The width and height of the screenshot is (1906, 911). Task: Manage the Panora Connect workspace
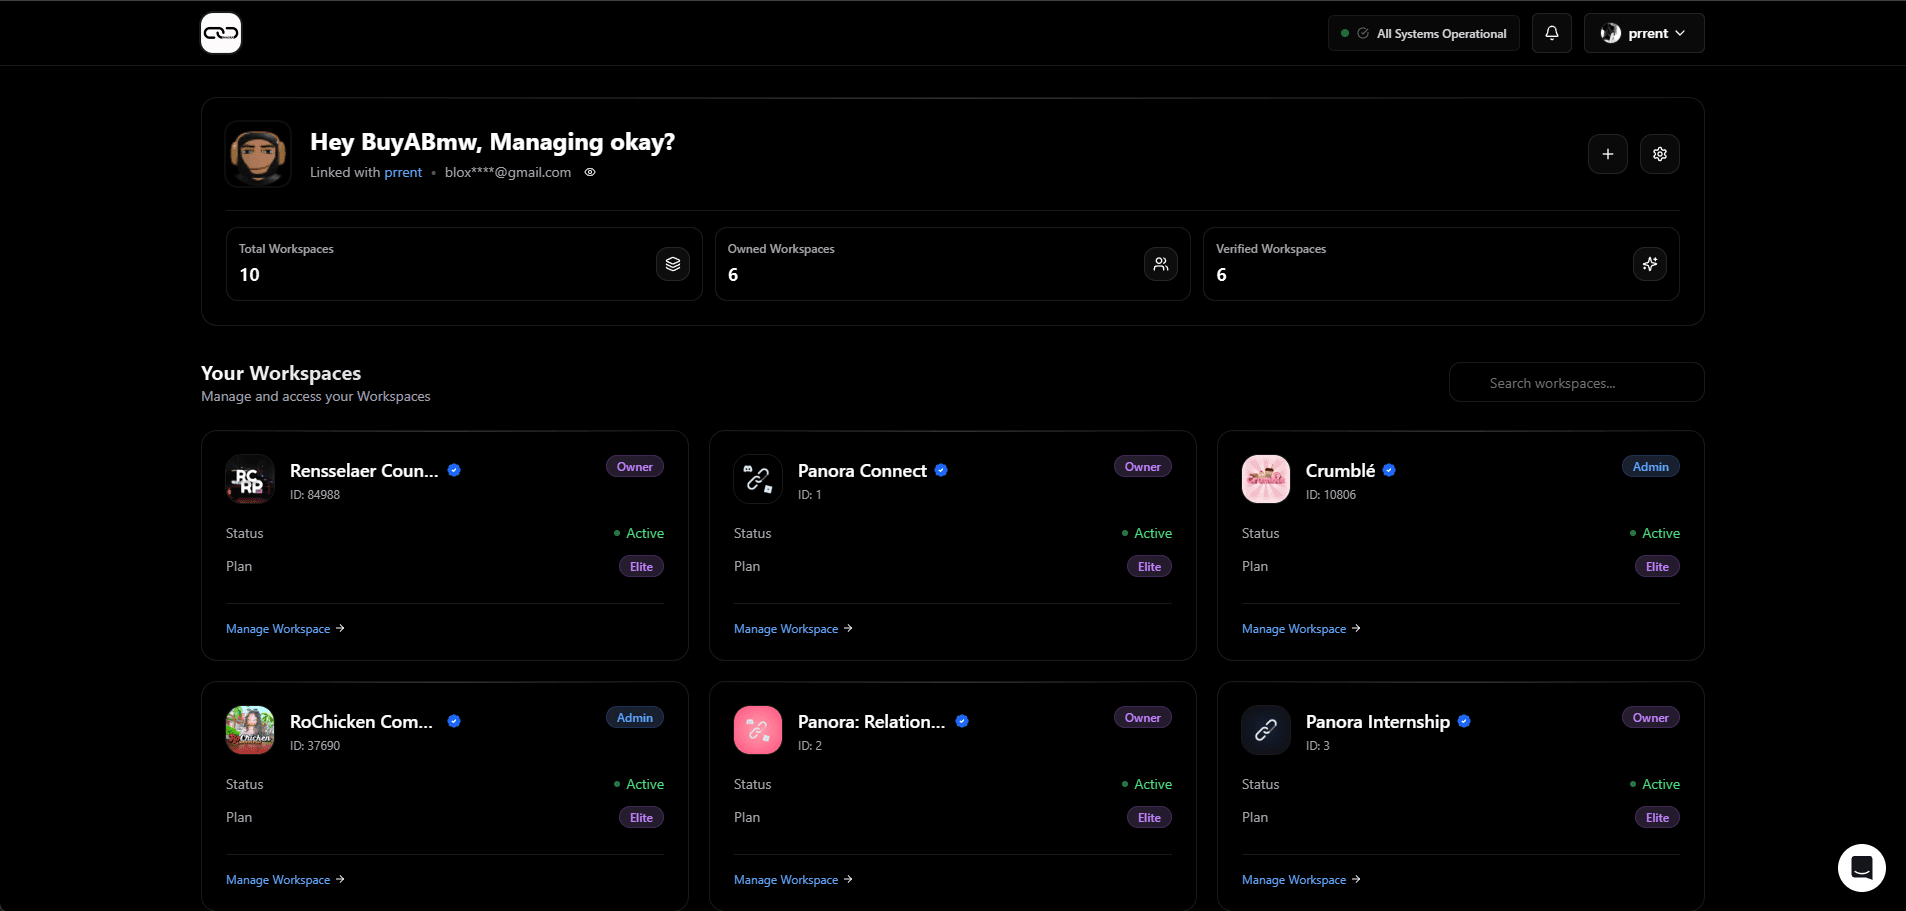click(x=785, y=628)
